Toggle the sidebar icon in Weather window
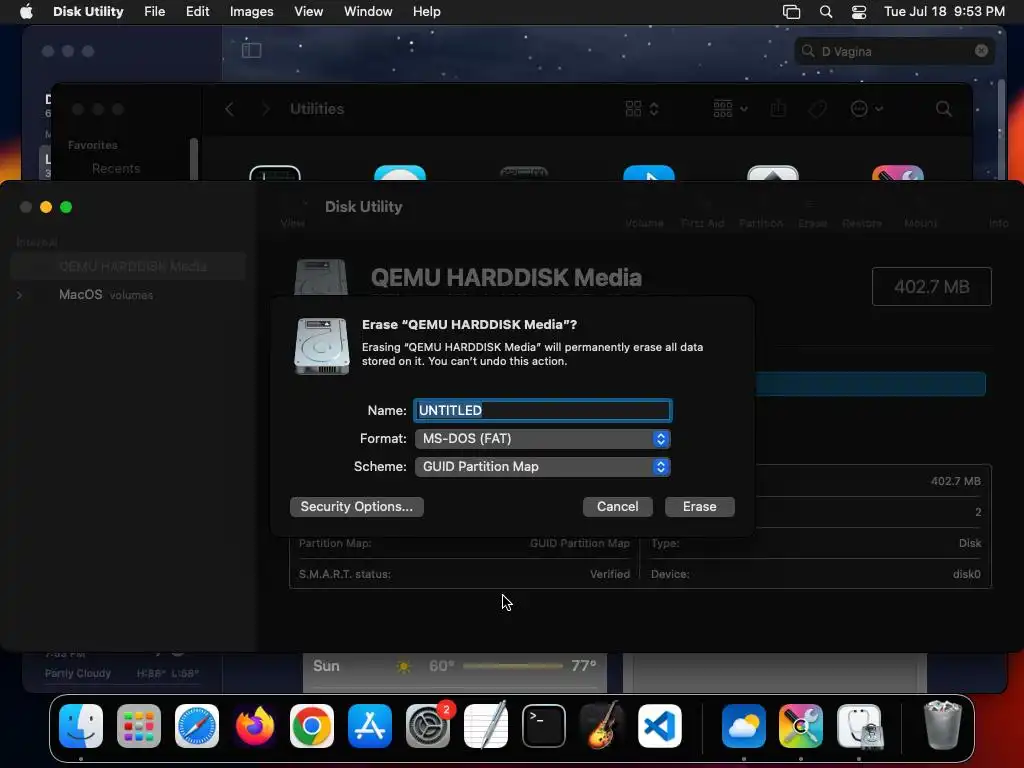This screenshot has height=768, width=1024. point(251,50)
